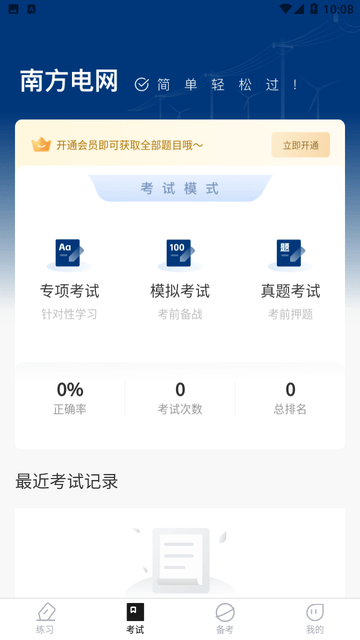
Task: Select the 考试 bookmark icon tab
Action: (135, 618)
